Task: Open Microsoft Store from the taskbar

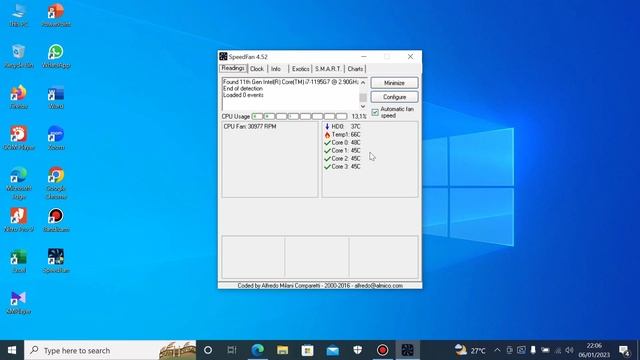Action: pos(307,350)
